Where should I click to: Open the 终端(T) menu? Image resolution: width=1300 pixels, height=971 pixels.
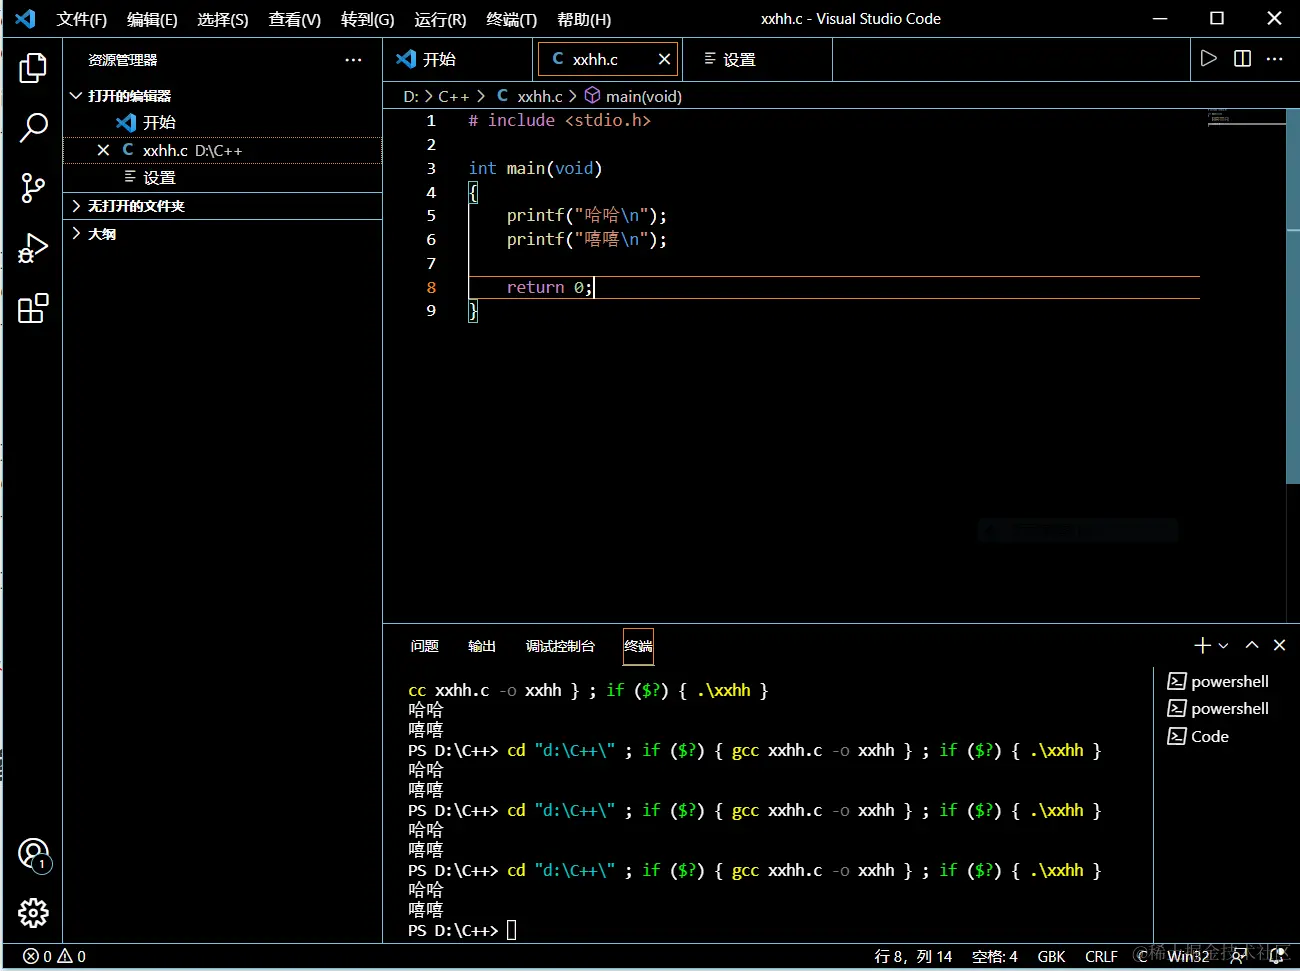pos(511,19)
